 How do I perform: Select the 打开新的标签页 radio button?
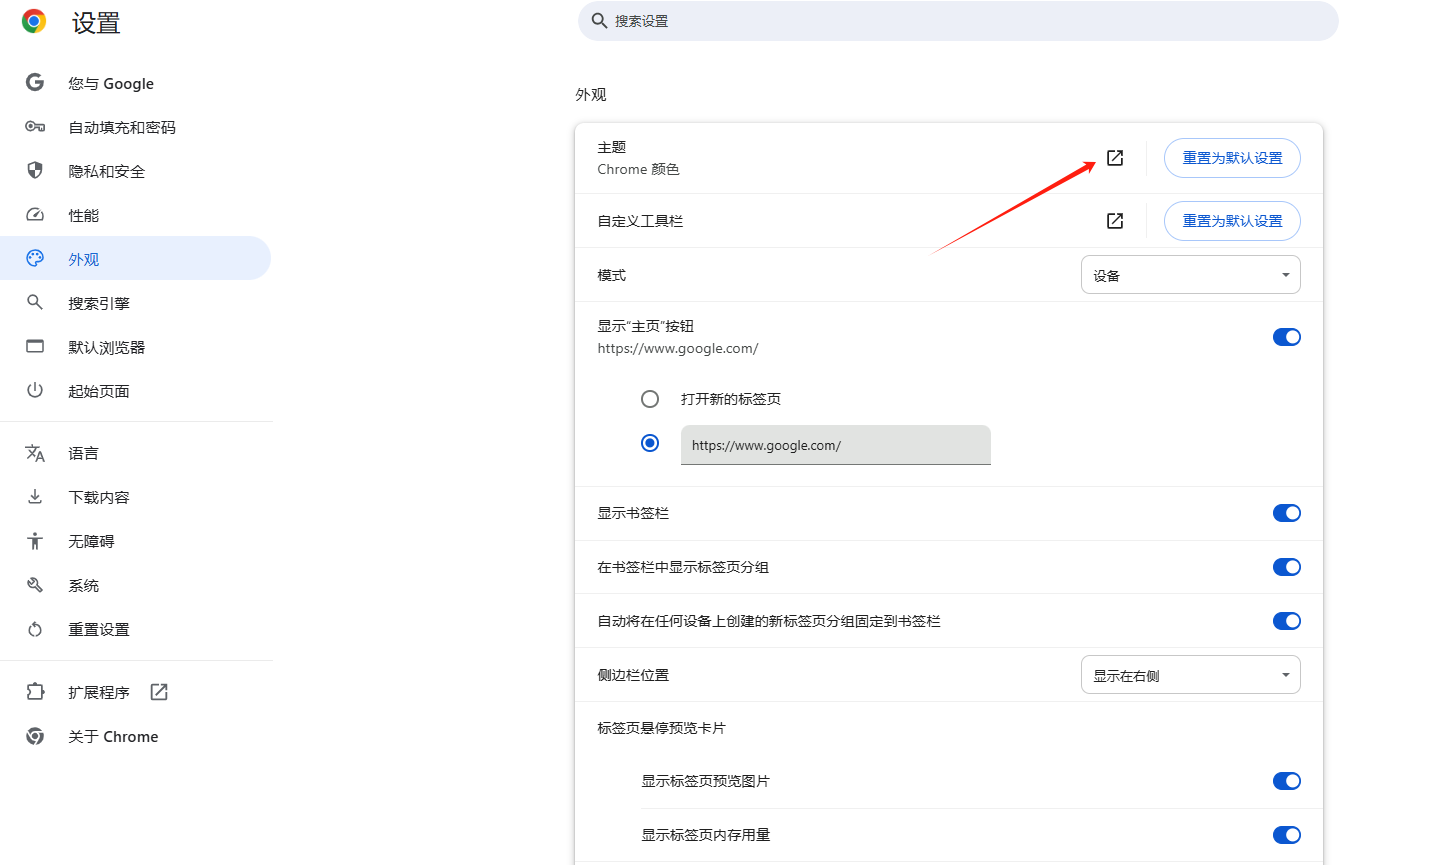[x=650, y=399]
